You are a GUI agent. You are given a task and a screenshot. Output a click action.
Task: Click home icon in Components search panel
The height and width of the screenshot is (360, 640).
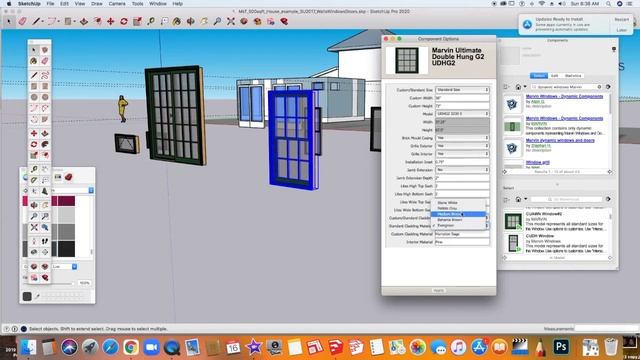518,87
